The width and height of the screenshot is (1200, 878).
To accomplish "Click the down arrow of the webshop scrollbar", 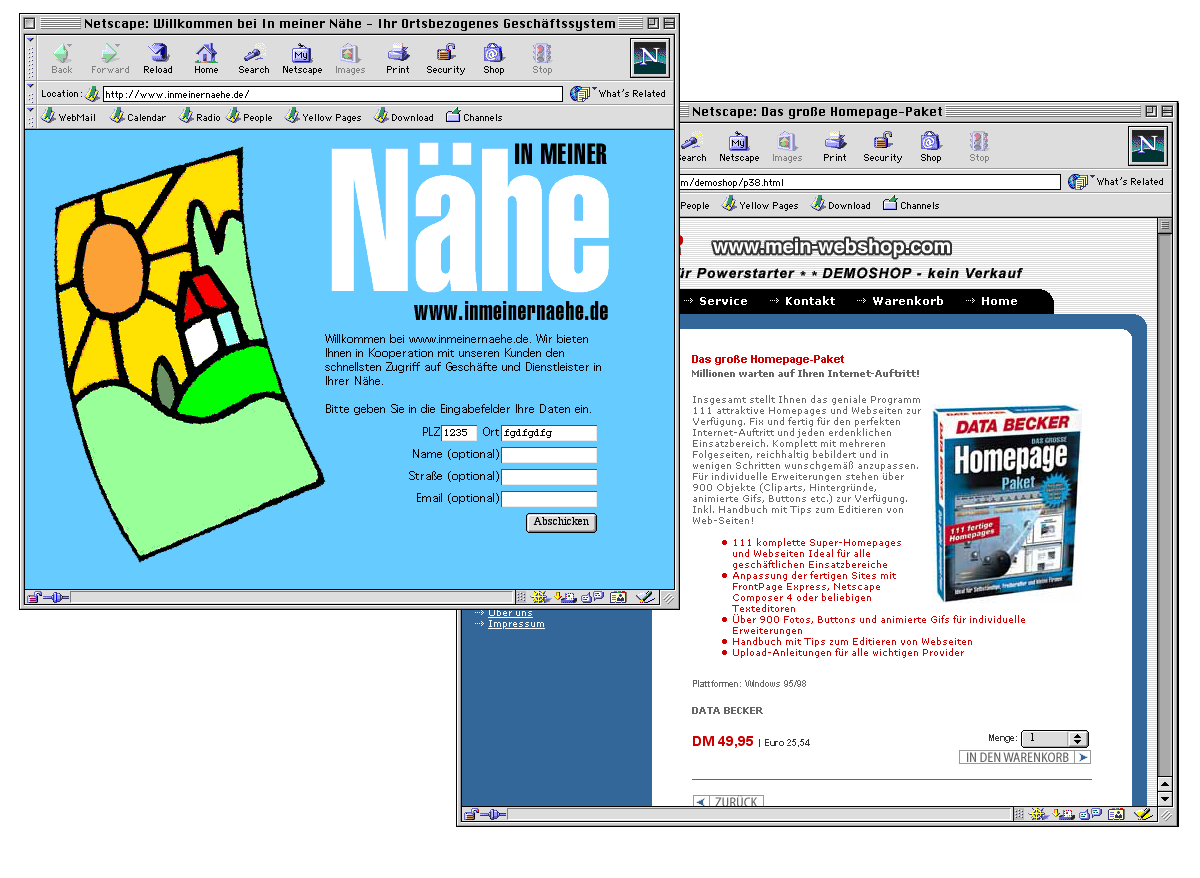I will (x=1164, y=798).
